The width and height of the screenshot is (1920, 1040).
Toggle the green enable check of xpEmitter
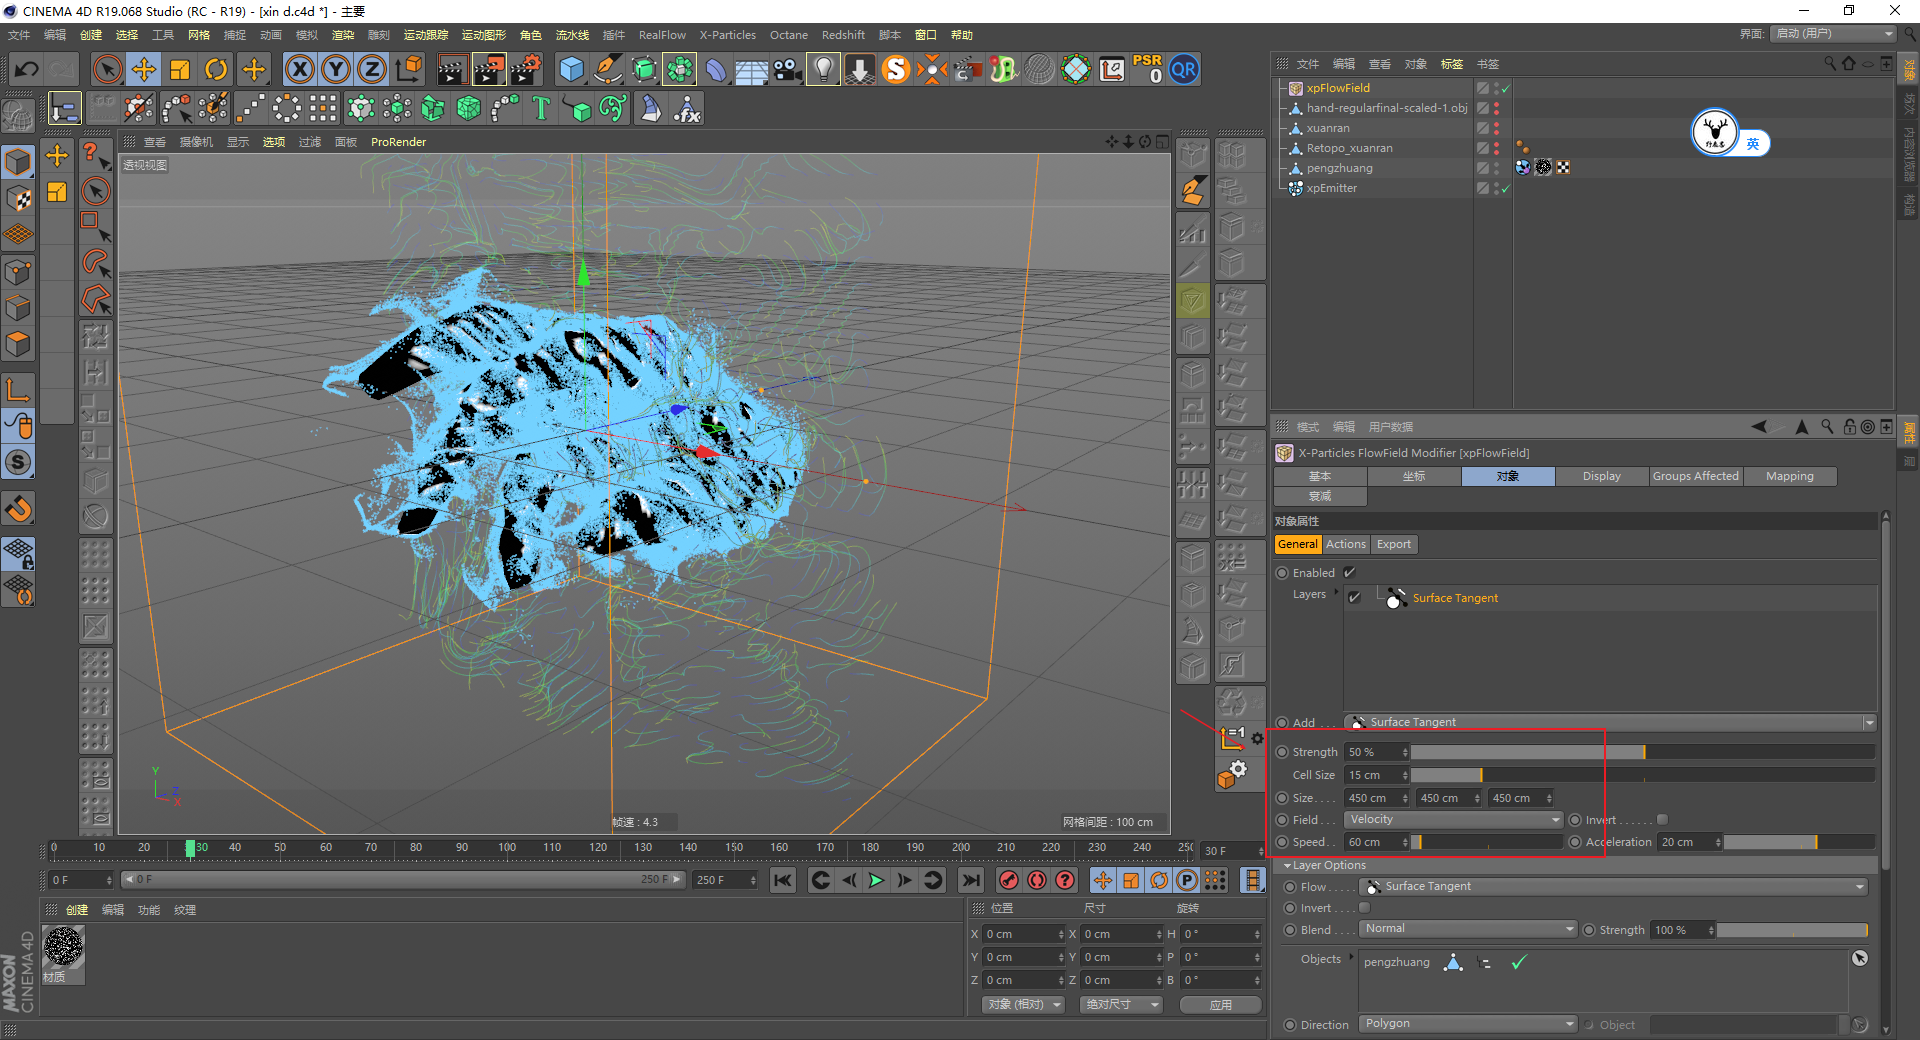[x=1506, y=188]
